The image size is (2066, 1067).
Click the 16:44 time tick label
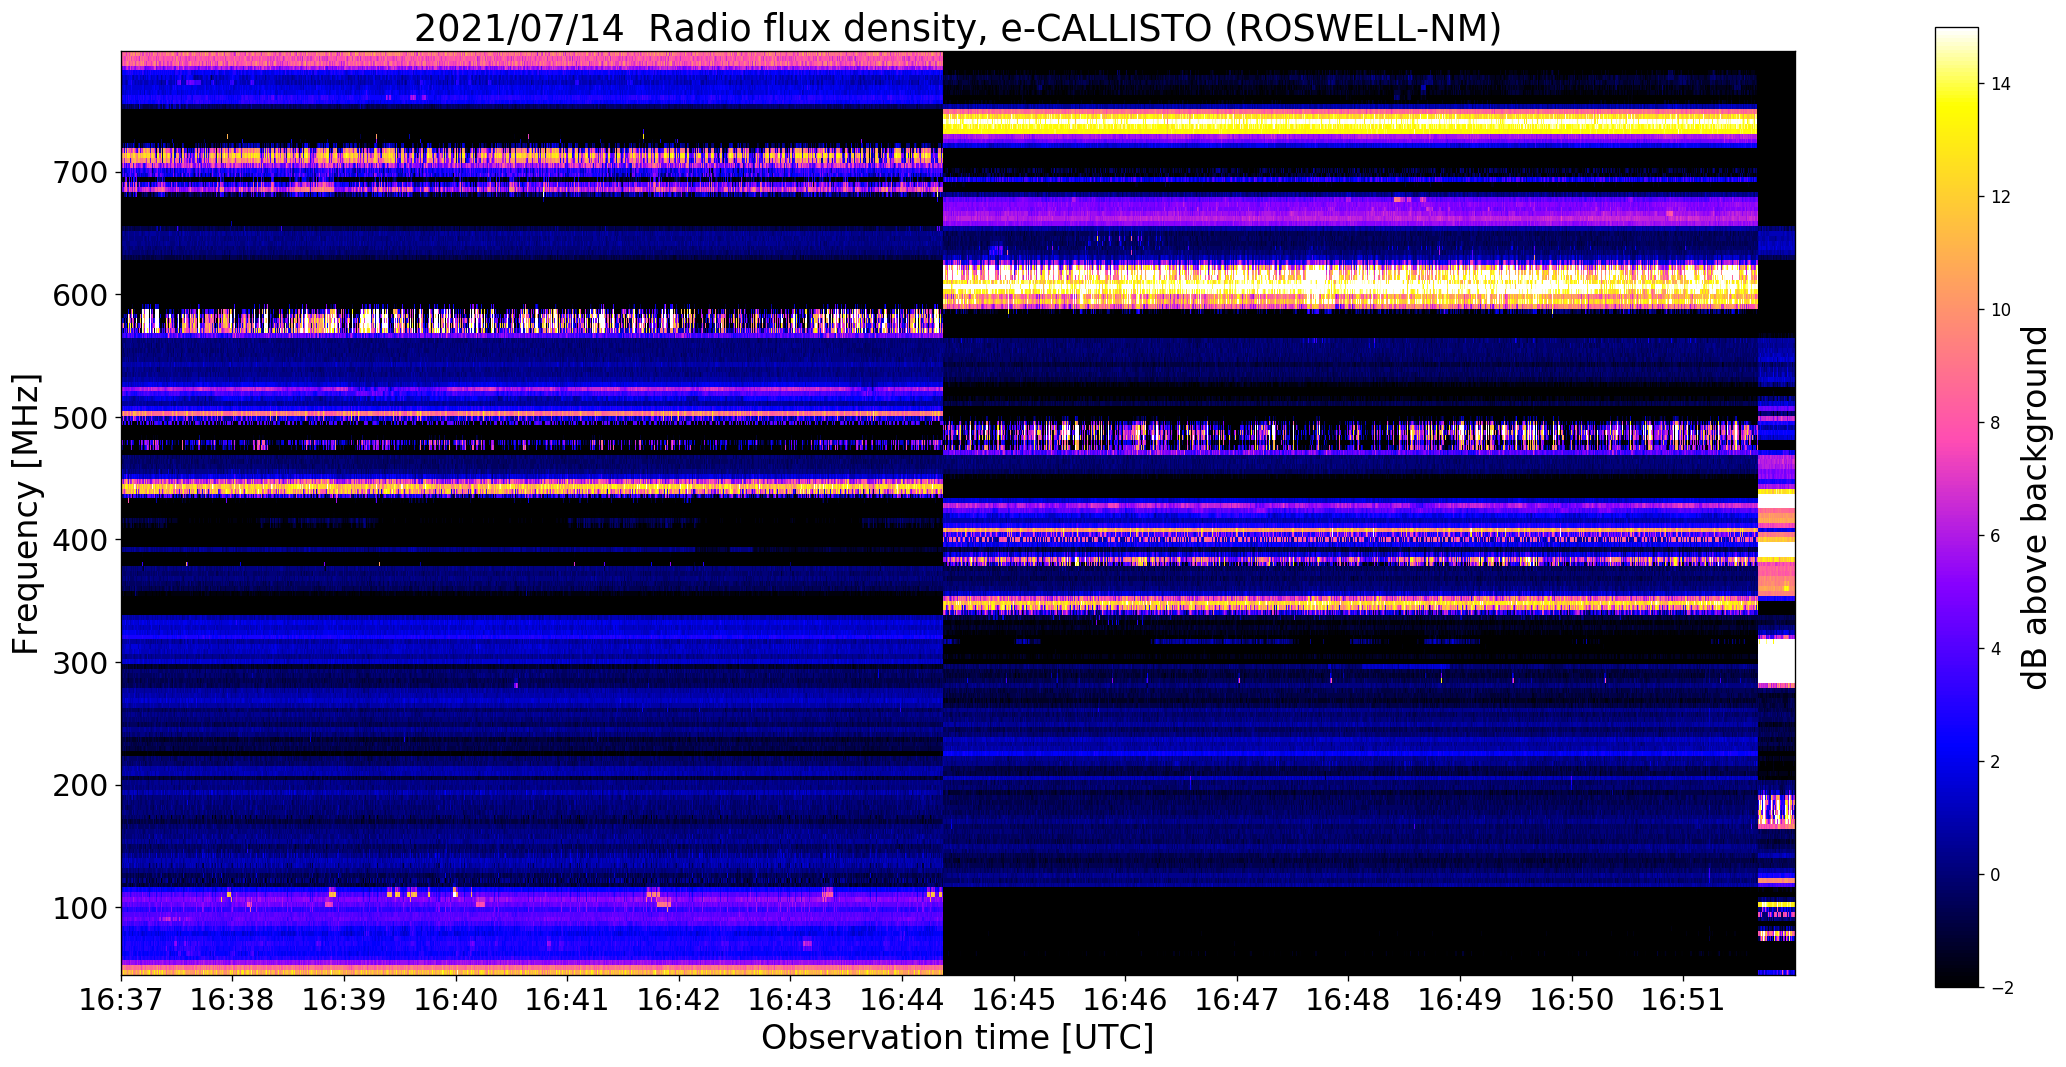(902, 999)
